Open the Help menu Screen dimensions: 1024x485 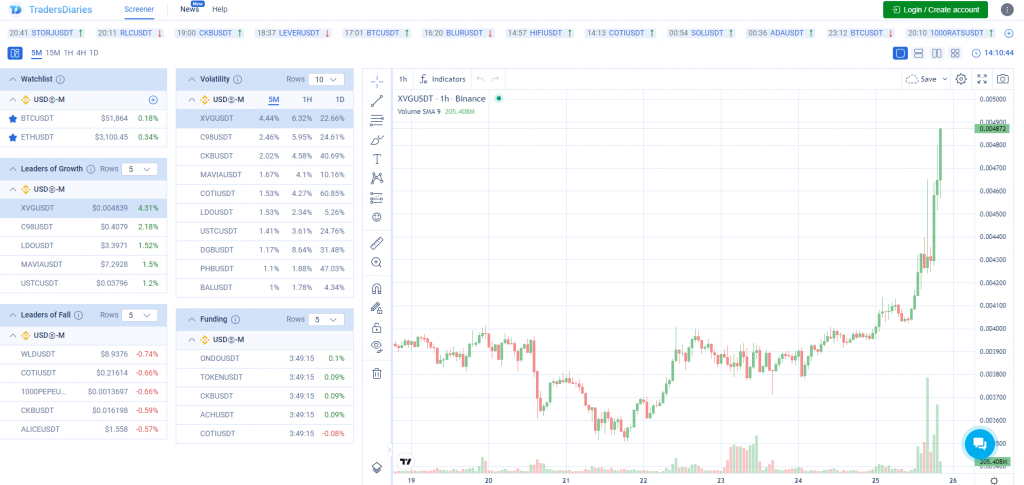220,10
